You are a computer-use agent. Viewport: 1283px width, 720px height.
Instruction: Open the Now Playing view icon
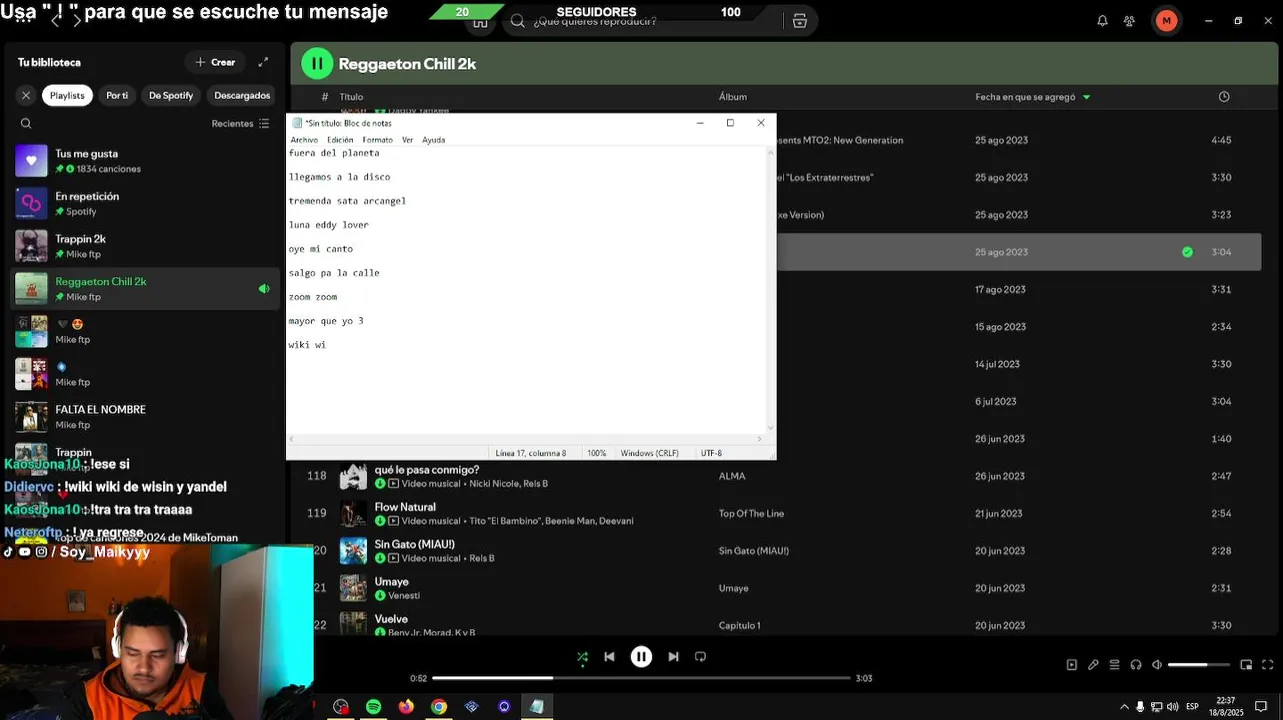[1071, 665]
